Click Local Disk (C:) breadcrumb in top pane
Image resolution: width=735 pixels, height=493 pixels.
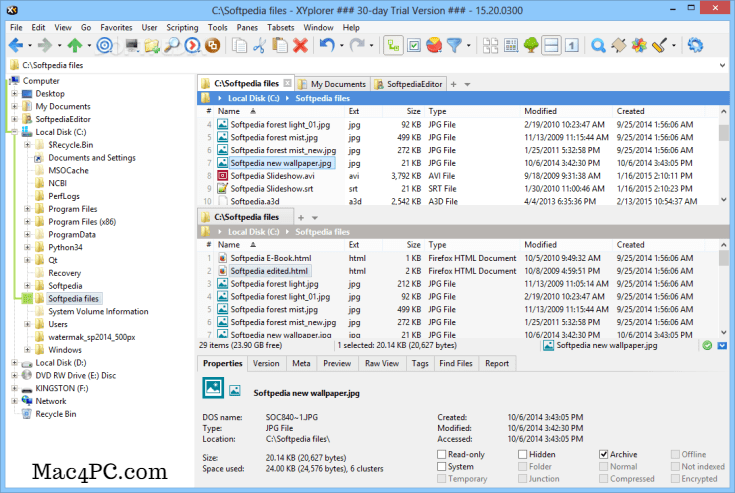tap(253, 98)
